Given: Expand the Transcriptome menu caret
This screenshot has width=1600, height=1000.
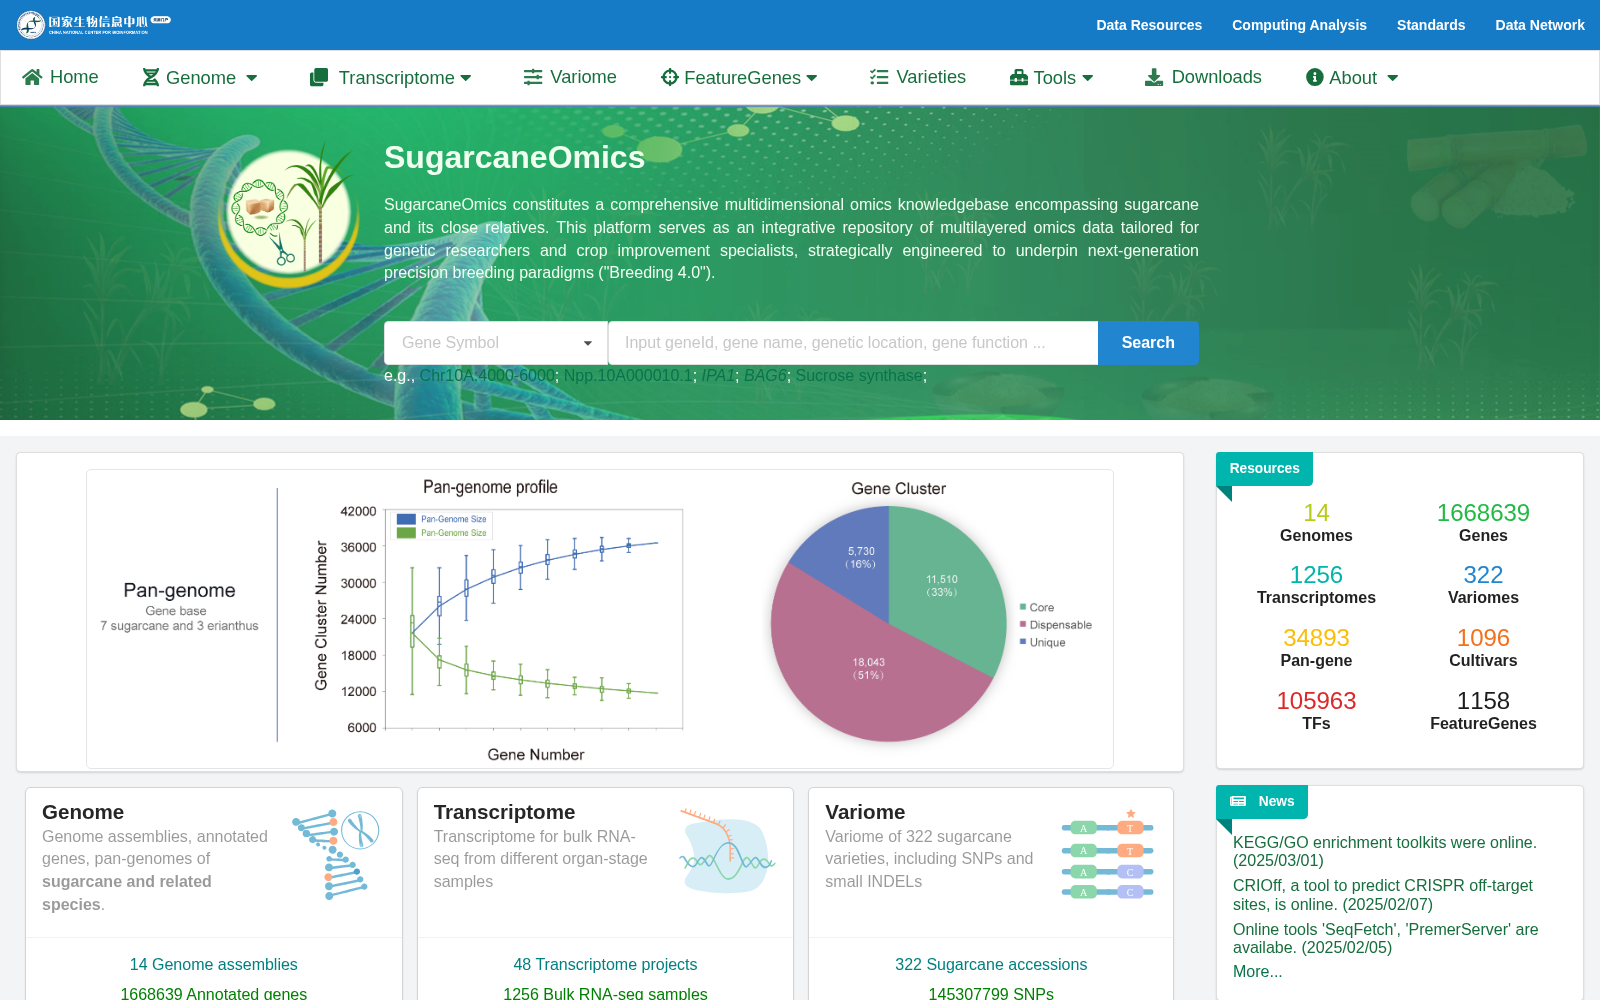Looking at the screenshot, I should [x=466, y=78].
